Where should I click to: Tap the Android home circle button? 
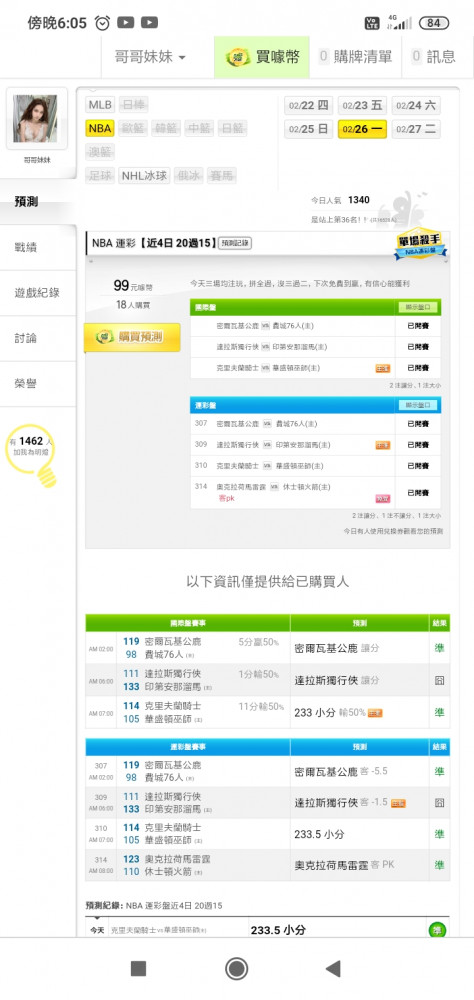point(237,969)
